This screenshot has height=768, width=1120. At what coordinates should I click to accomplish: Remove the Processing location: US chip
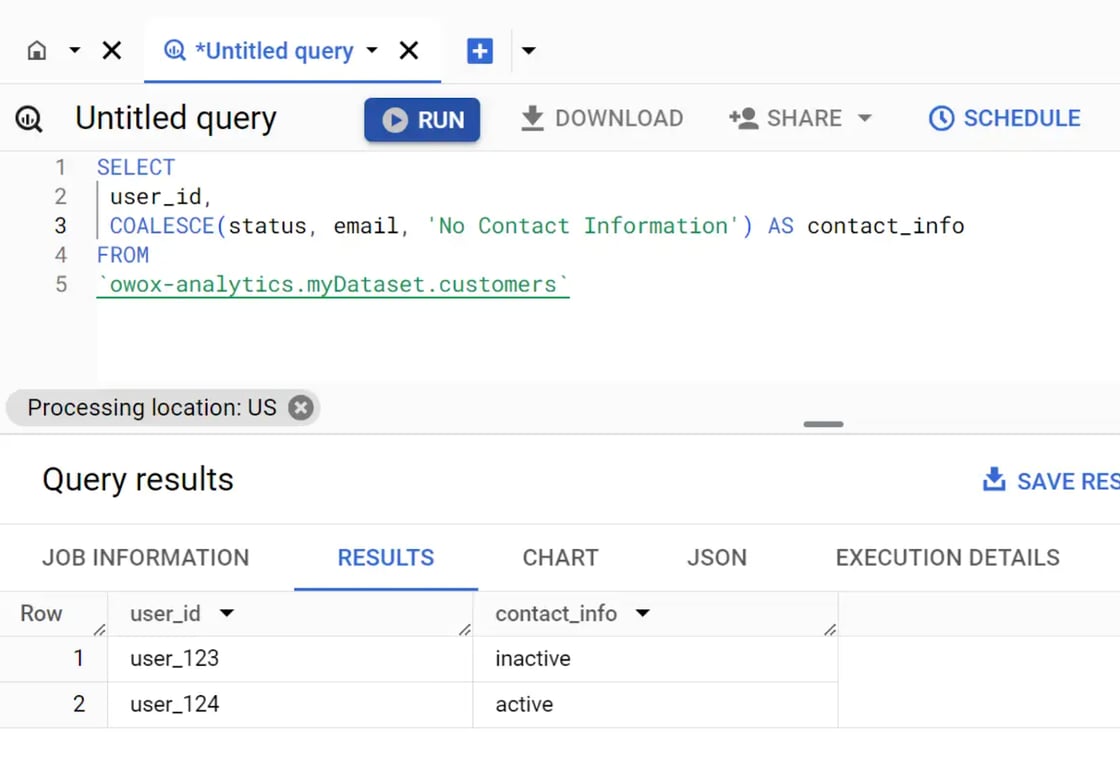coord(301,408)
